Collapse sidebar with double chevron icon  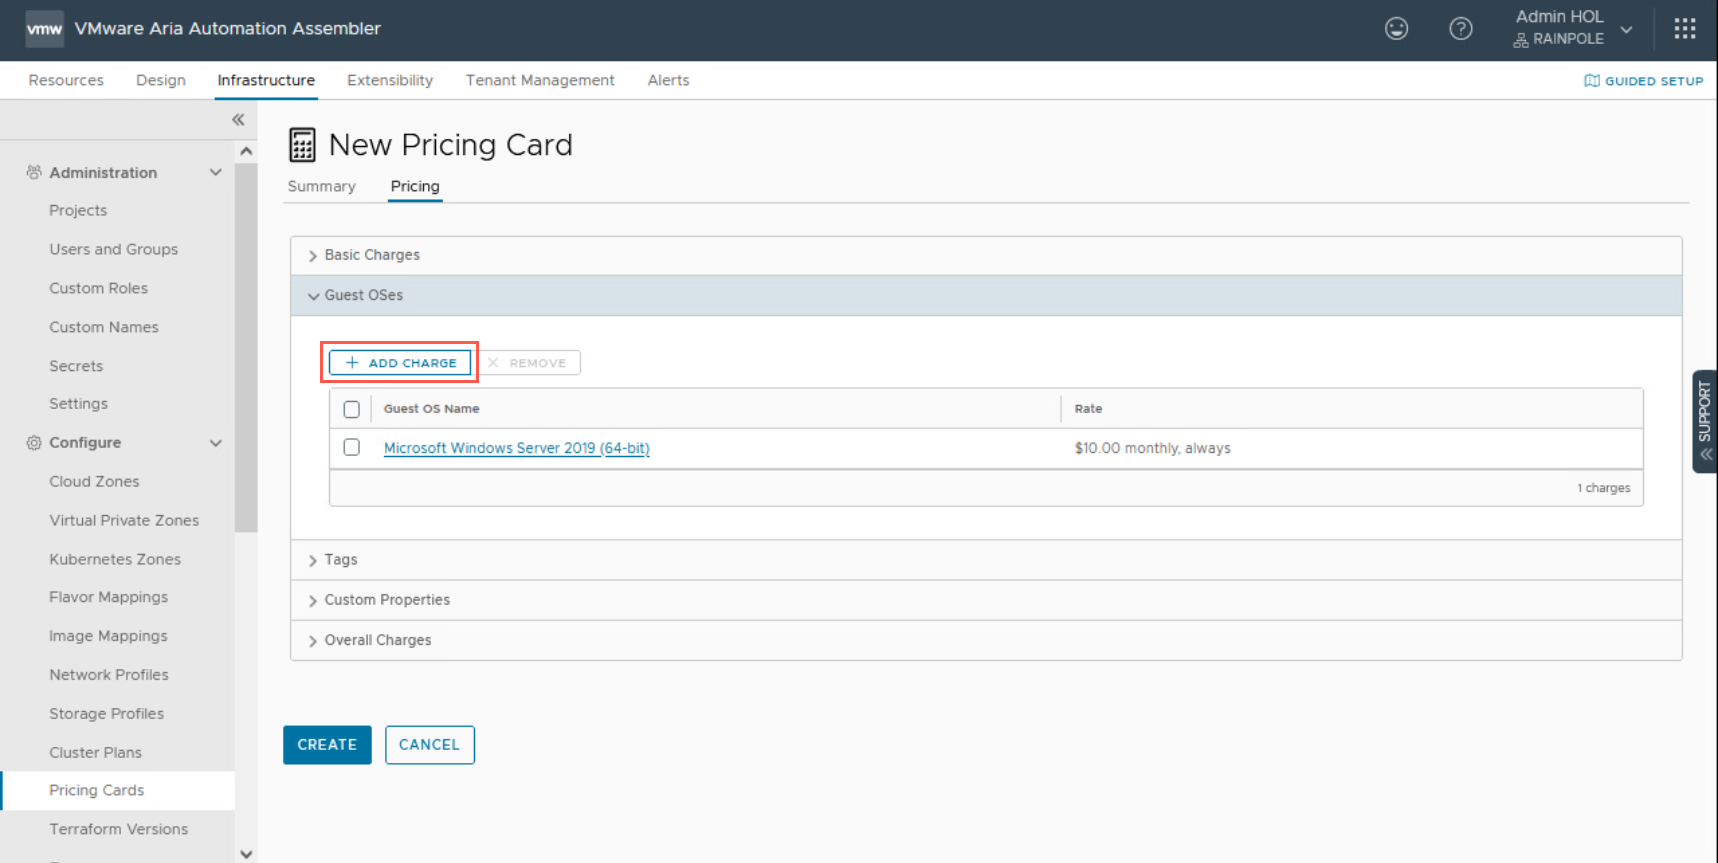click(238, 120)
